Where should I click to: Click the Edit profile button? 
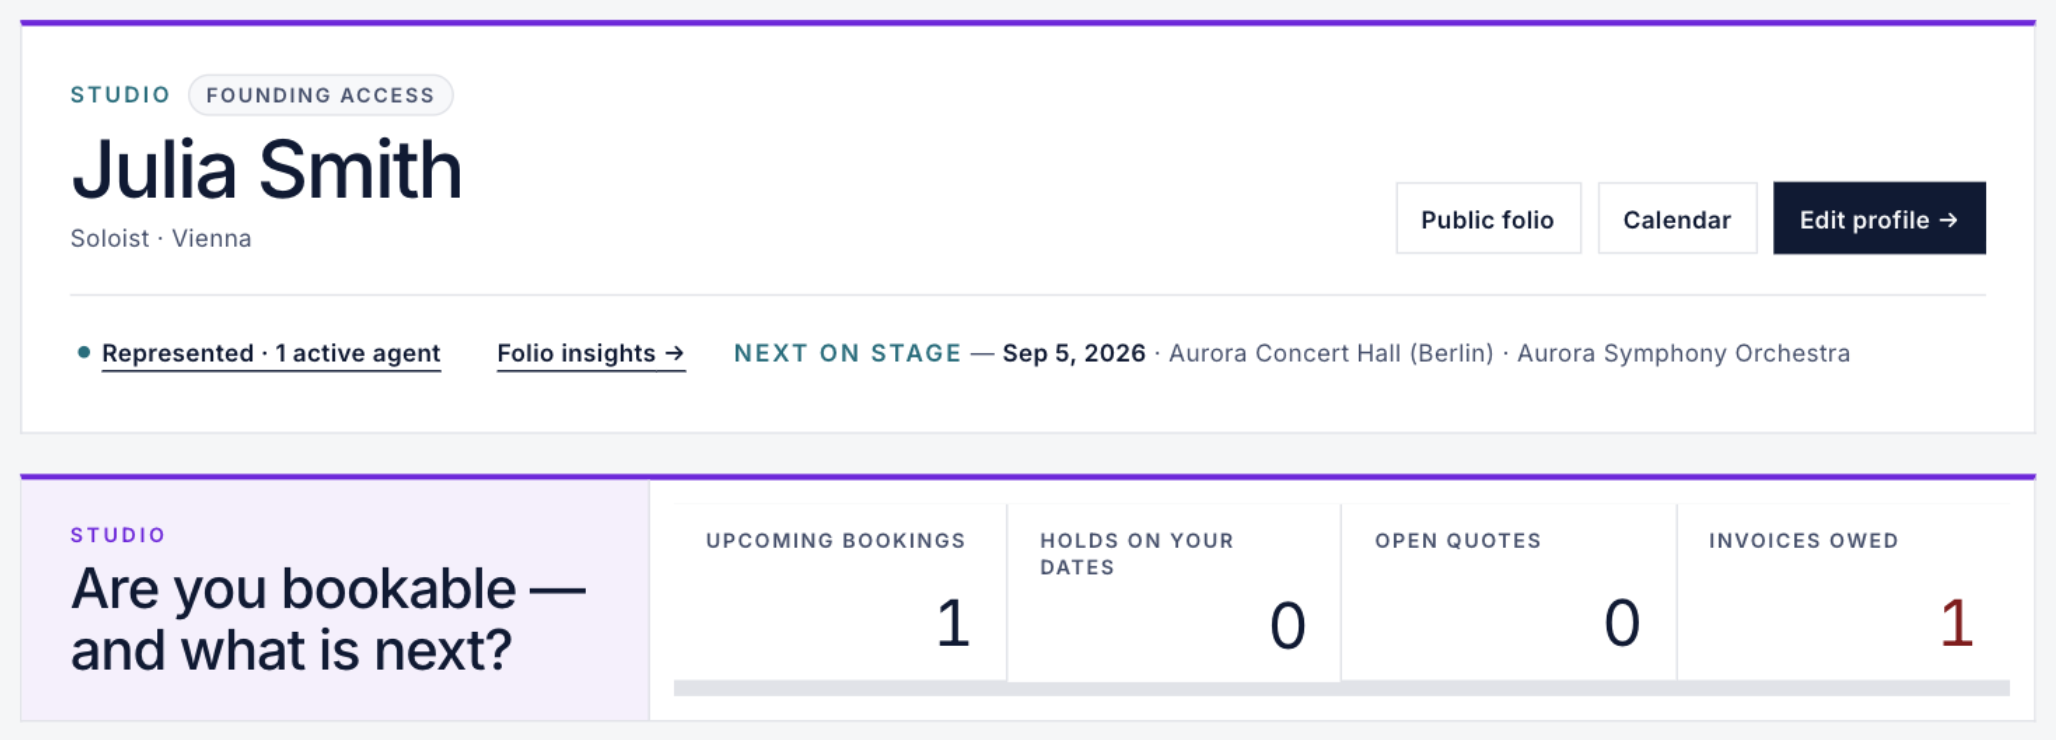click(1879, 218)
